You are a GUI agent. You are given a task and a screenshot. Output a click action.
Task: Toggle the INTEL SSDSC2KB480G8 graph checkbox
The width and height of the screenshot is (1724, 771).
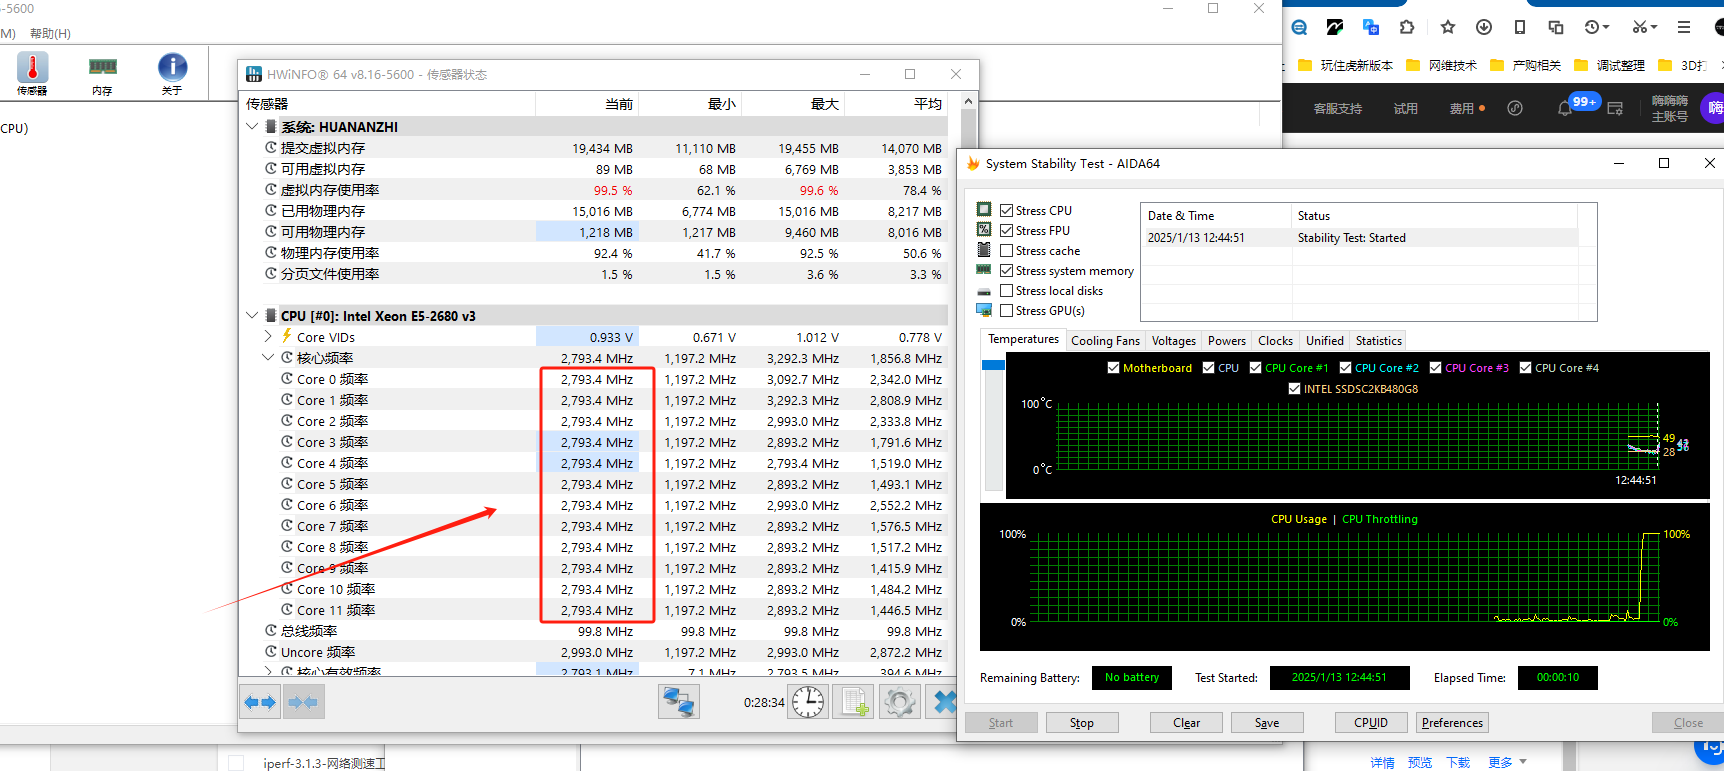(x=1294, y=389)
